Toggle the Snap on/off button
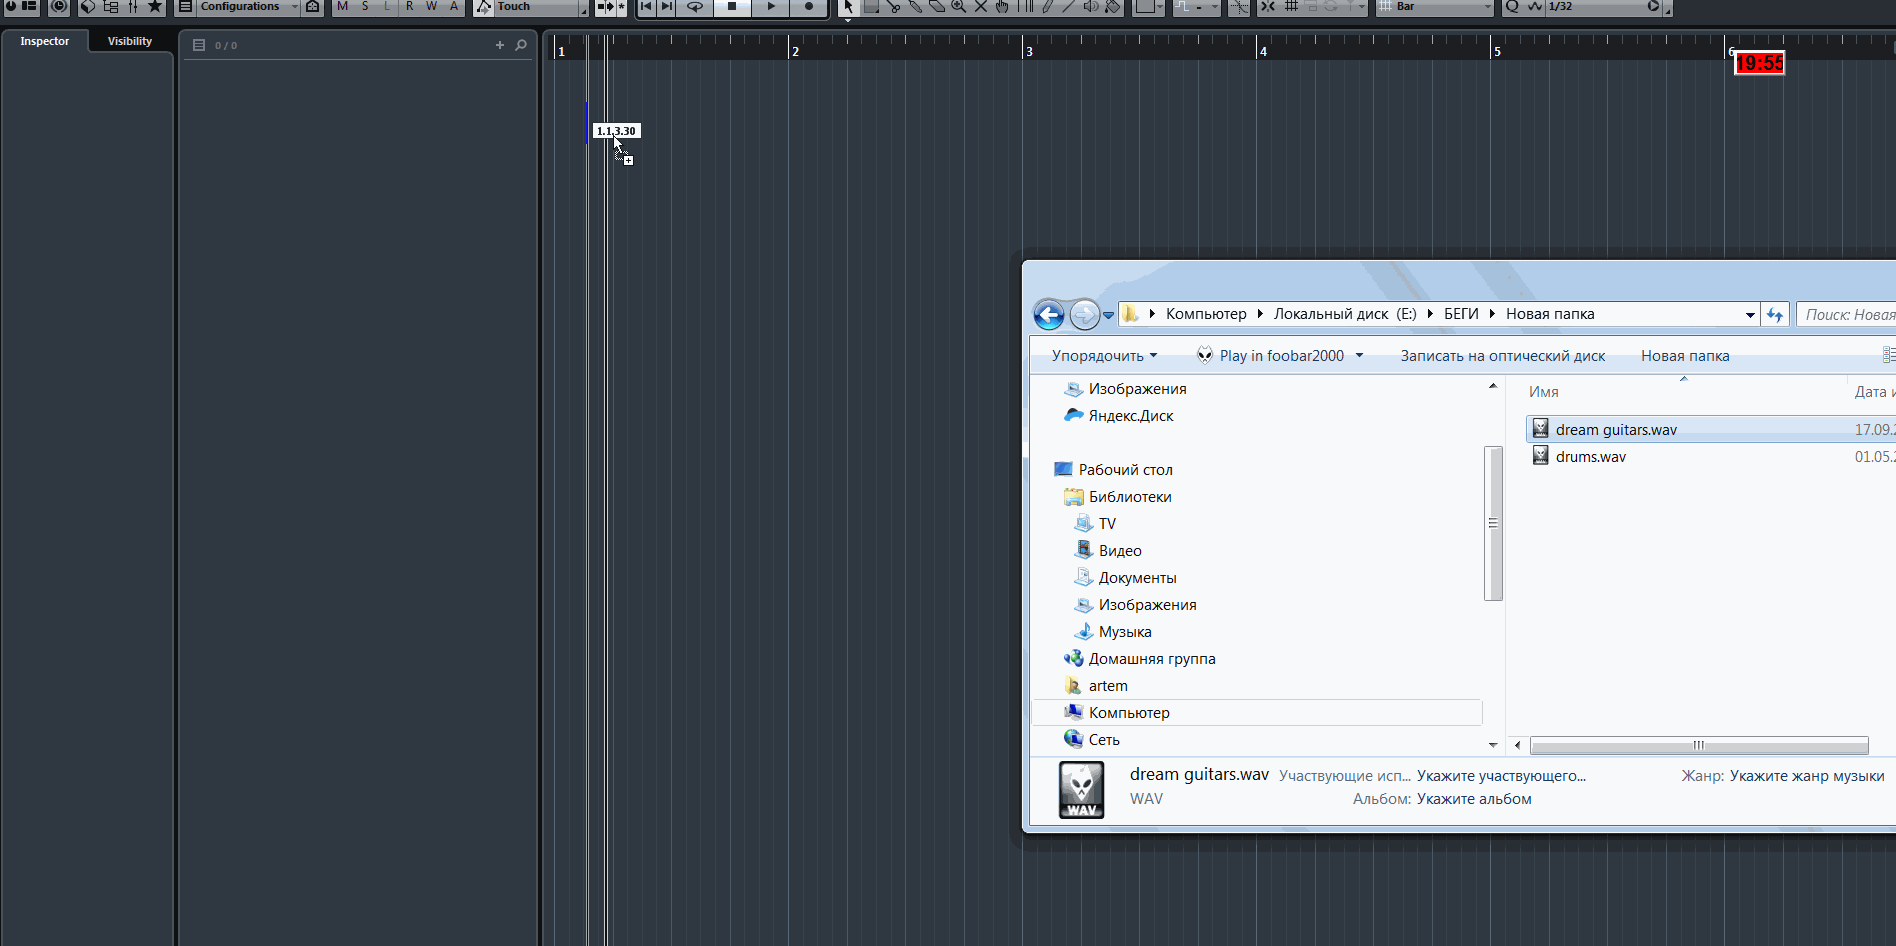The height and width of the screenshot is (946, 1896). [1268, 6]
